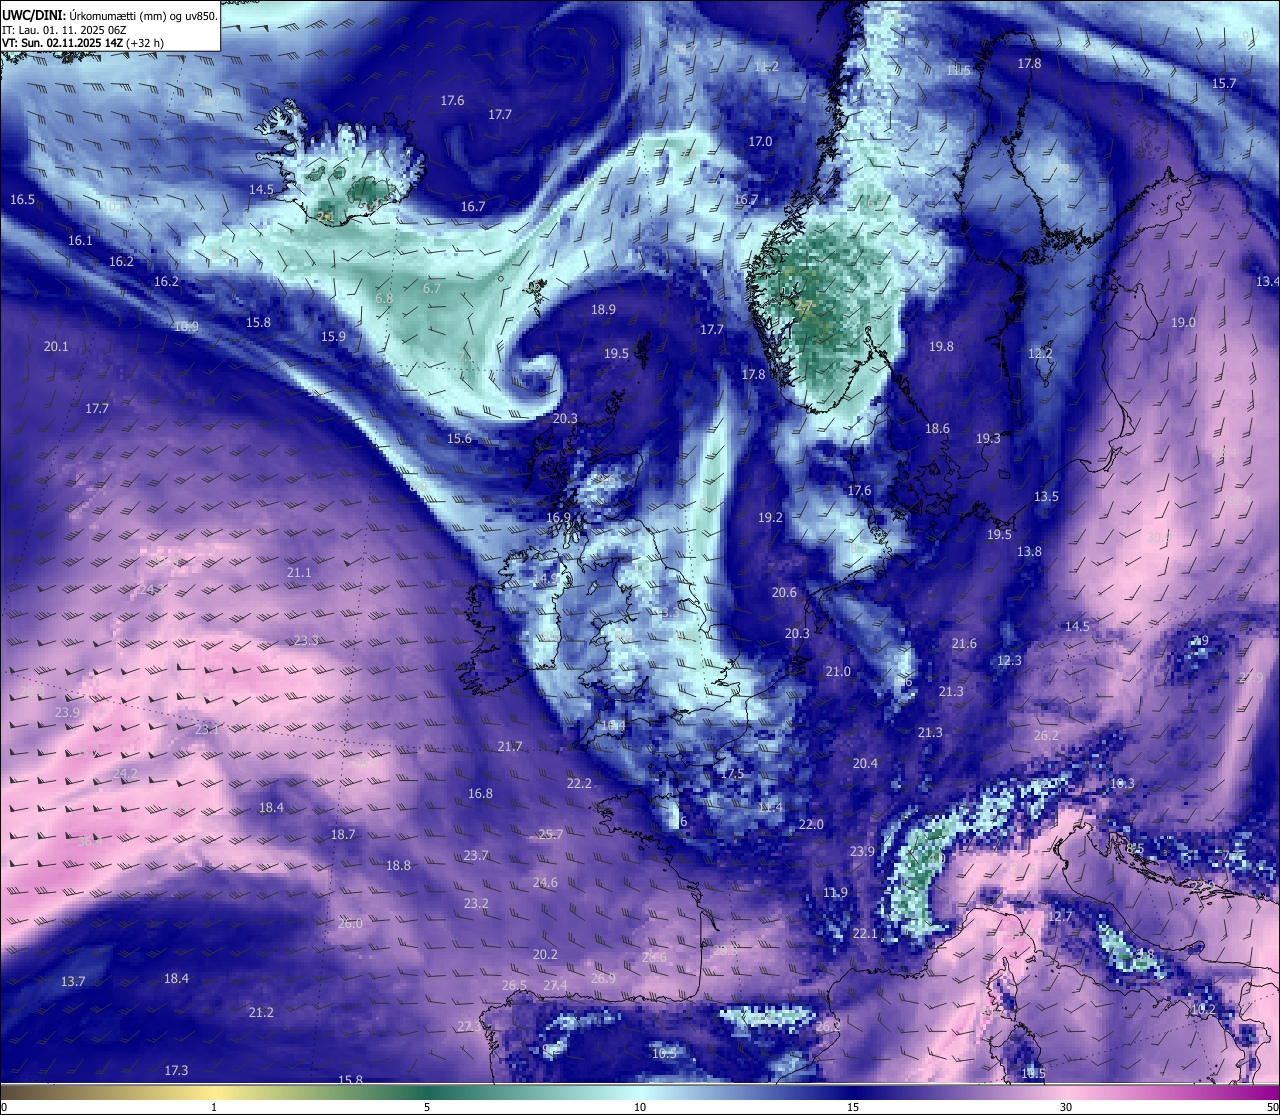Select the 13.5 map value

click(1046, 497)
